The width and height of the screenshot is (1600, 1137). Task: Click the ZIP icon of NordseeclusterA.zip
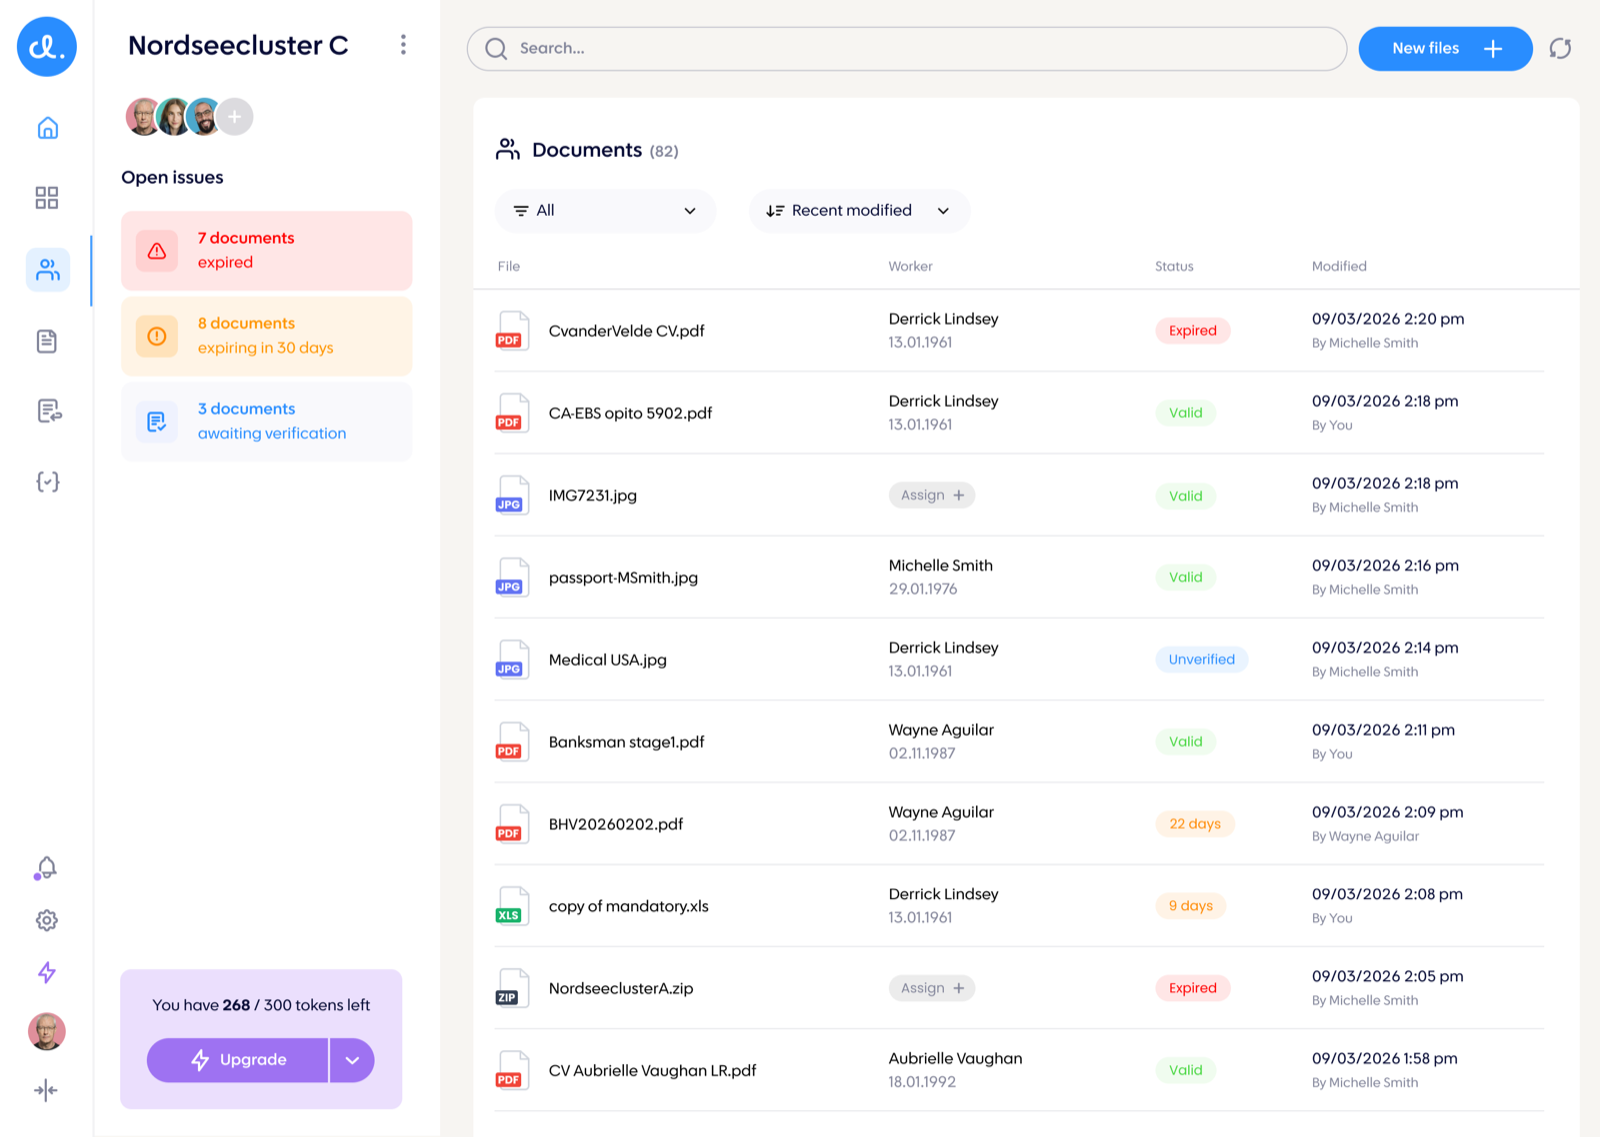point(512,988)
